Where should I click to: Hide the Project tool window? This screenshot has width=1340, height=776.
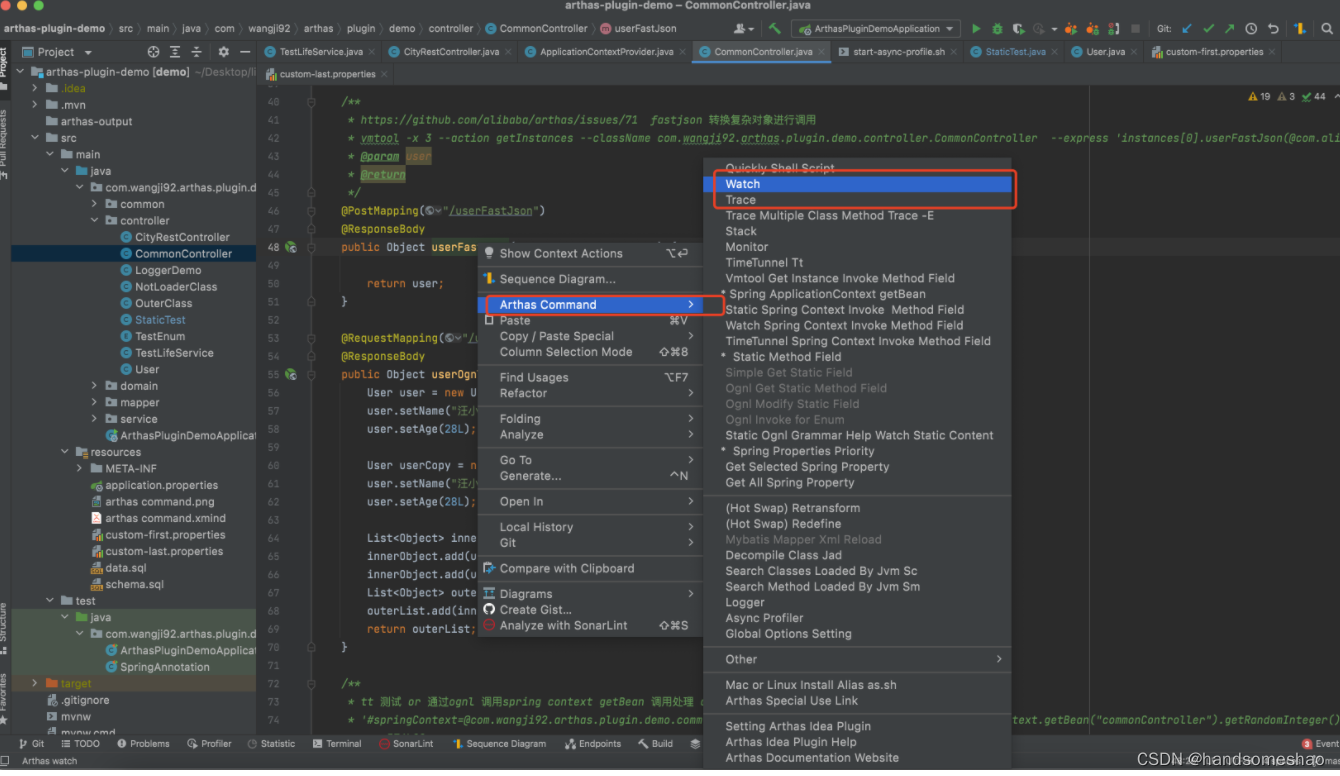click(245, 52)
